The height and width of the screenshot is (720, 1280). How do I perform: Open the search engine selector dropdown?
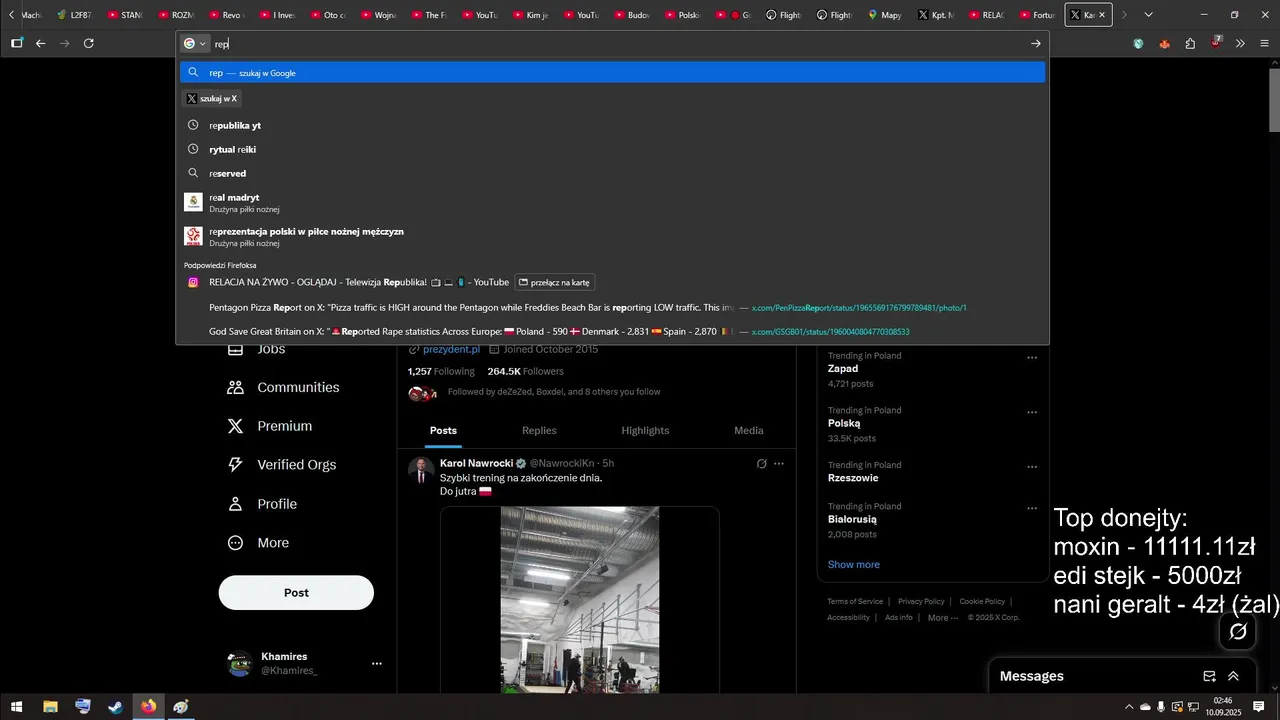tap(195, 44)
